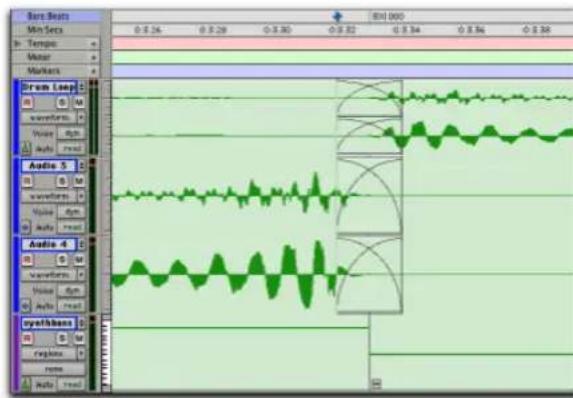The height and width of the screenshot is (398, 573).
Task: Click the Tempo ruler add button
Action: (x=94, y=44)
